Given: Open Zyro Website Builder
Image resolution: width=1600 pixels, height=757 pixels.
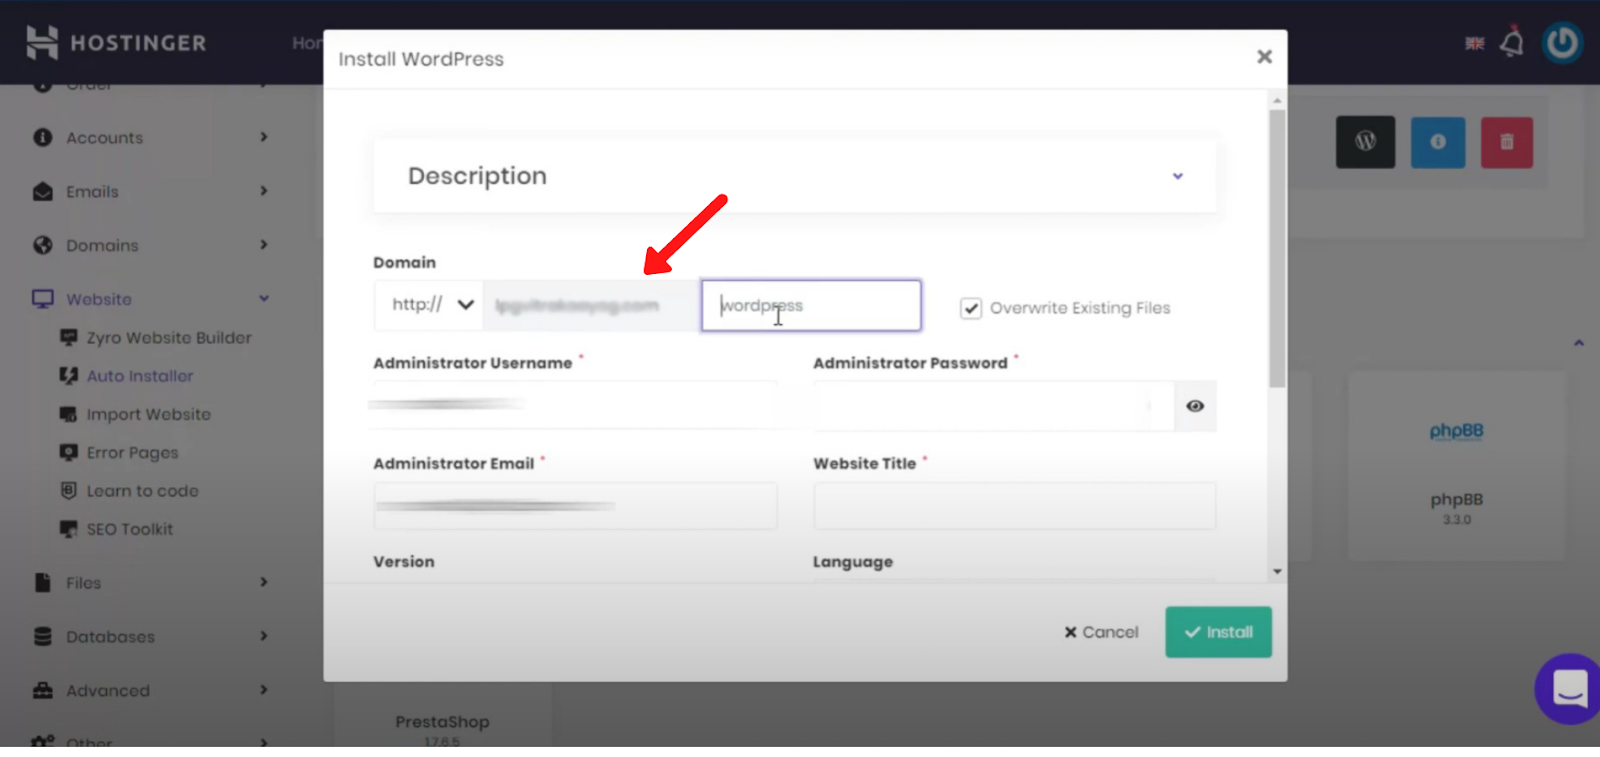Looking at the screenshot, I should pos(169,338).
